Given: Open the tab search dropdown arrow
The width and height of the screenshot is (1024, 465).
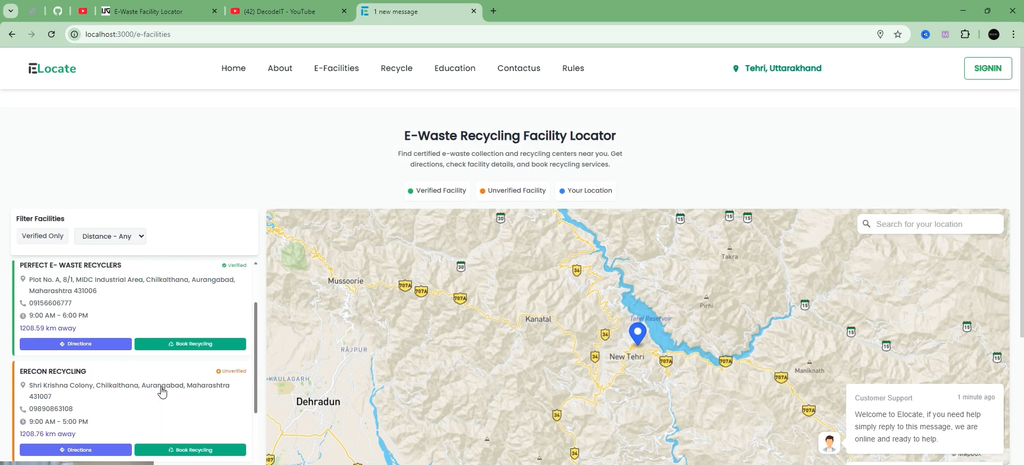Looking at the screenshot, I should pos(10,11).
